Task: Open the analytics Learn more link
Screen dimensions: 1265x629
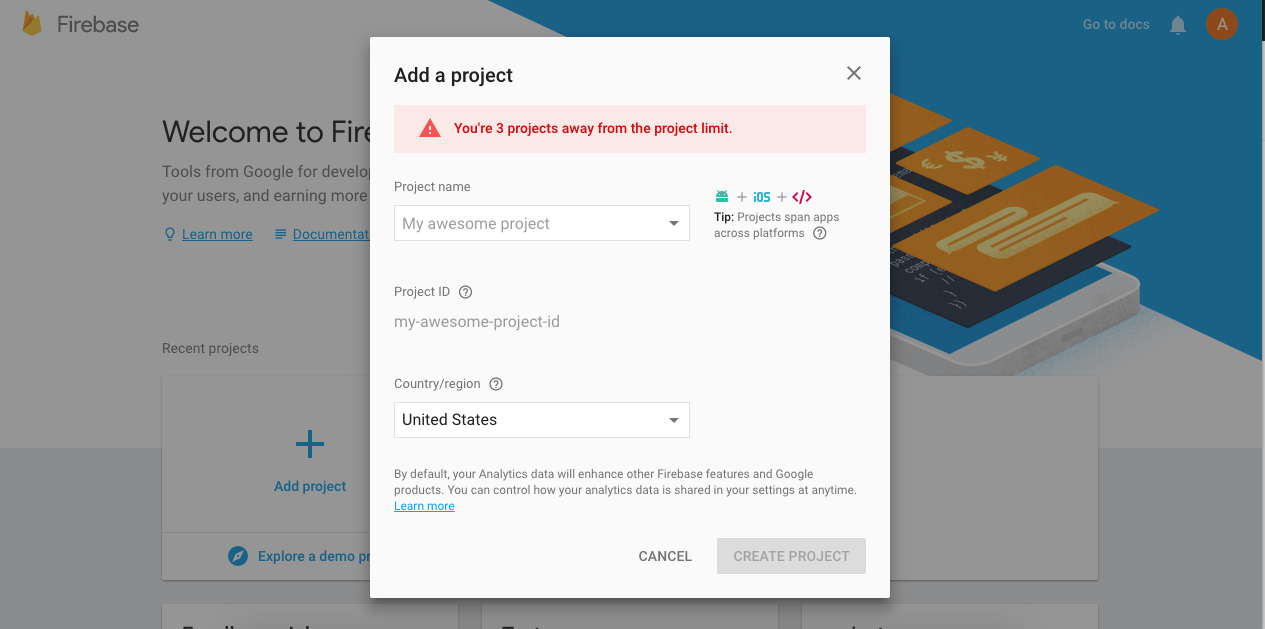Action: [x=424, y=506]
